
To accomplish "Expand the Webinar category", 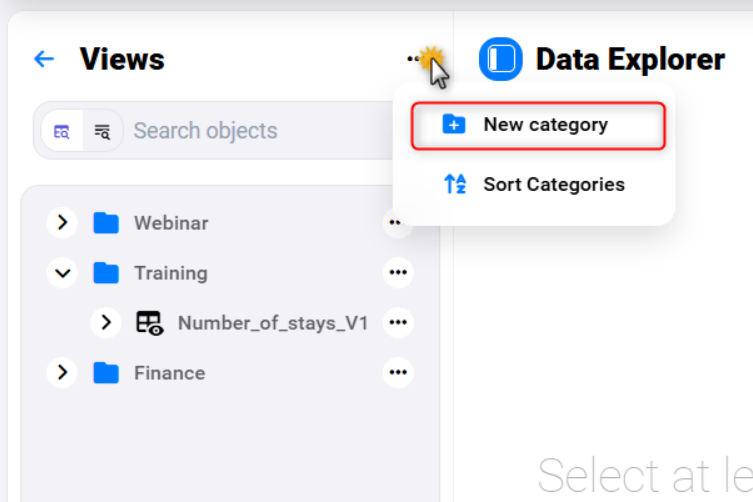I will coord(62,223).
